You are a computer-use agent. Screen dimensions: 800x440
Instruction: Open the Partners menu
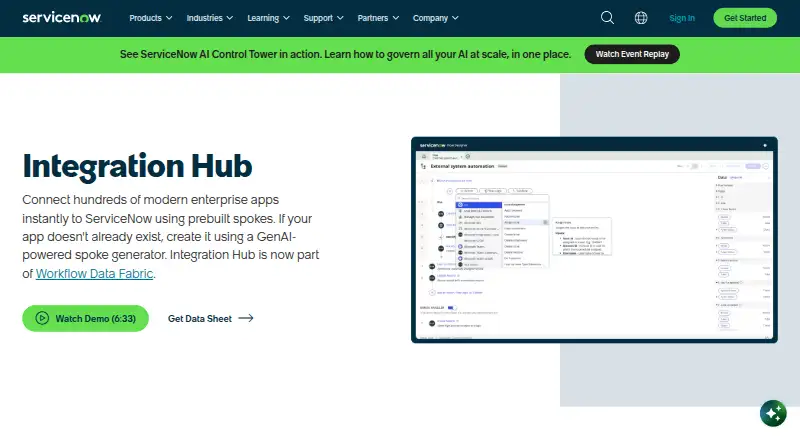coord(378,18)
